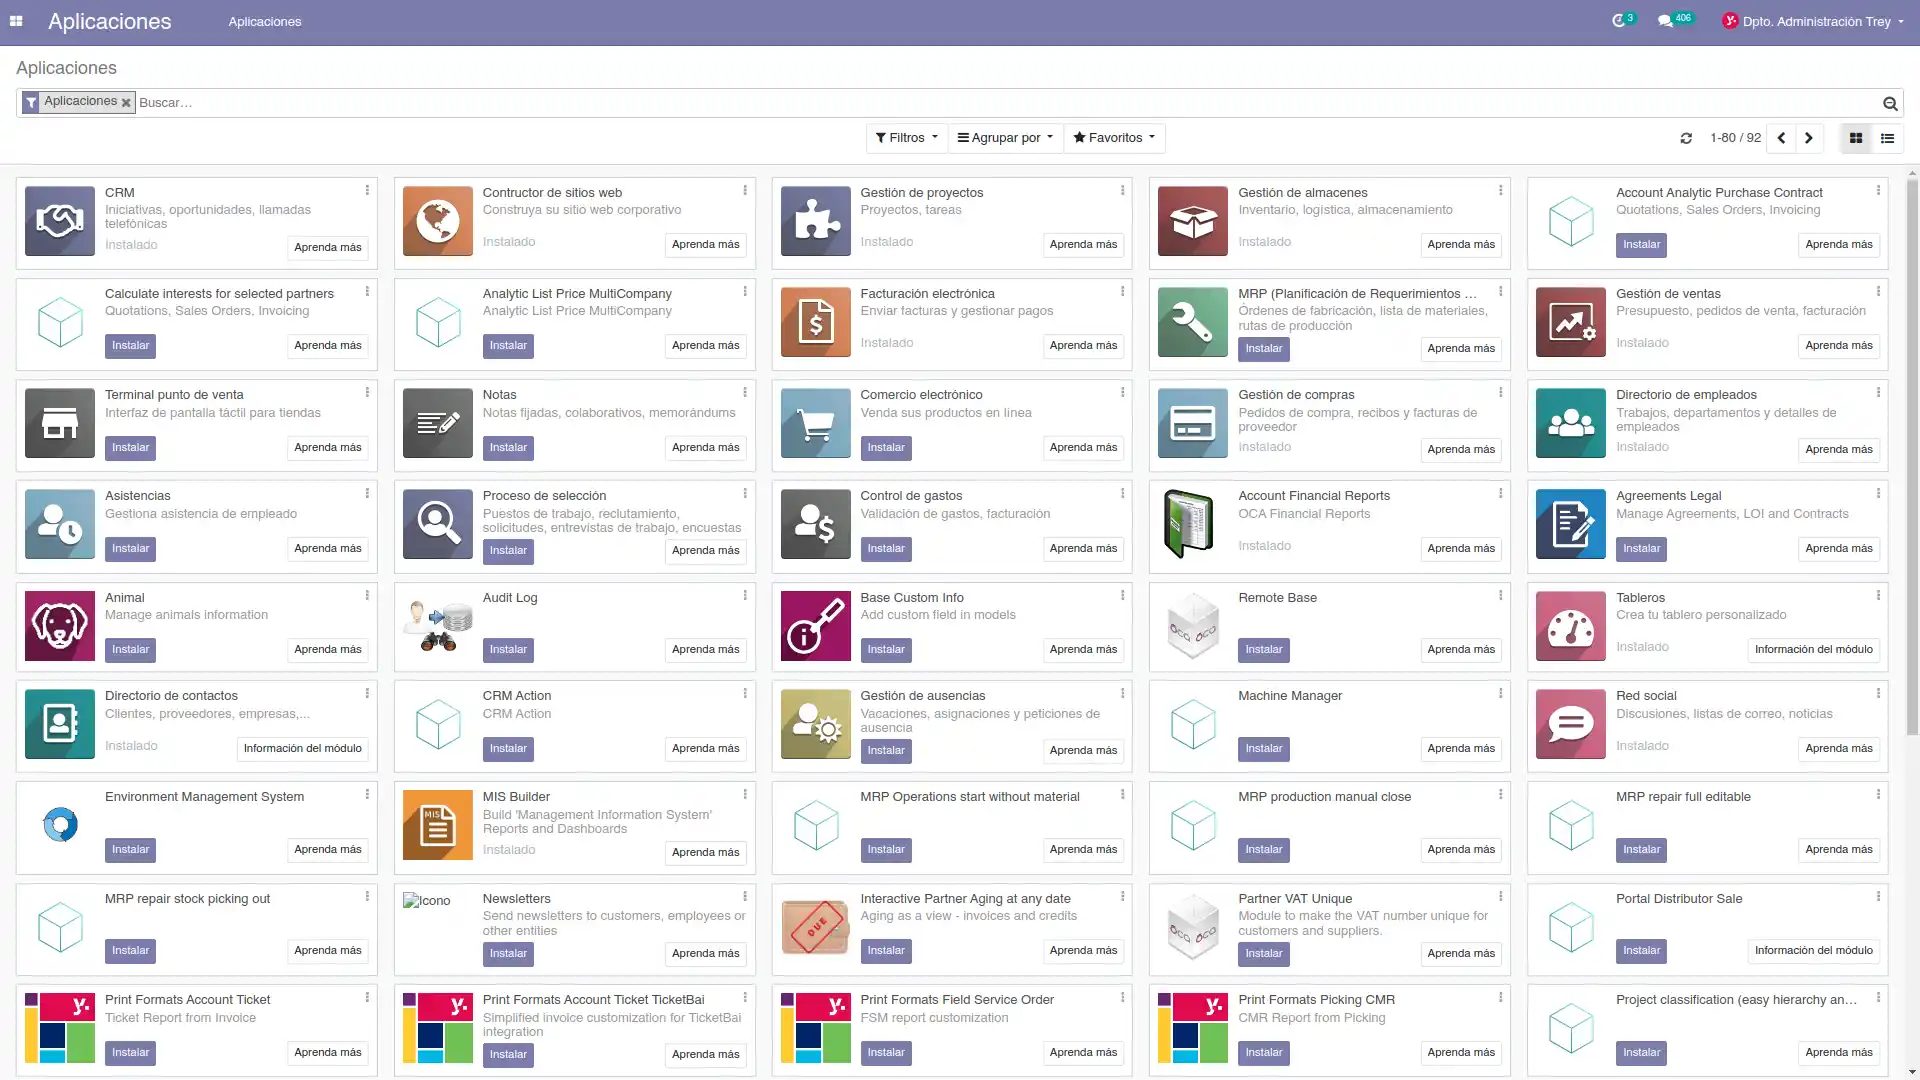Image resolution: width=1920 pixels, height=1080 pixels.
Task: Click the CRM handshake icon
Action: [x=60, y=221]
